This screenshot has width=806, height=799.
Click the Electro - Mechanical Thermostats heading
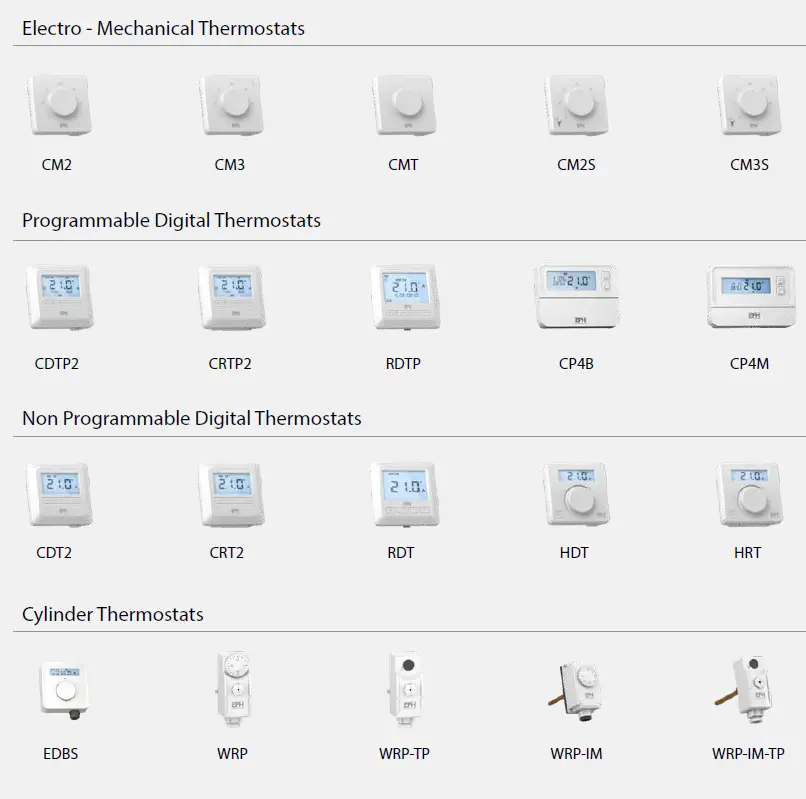pos(163,28)
